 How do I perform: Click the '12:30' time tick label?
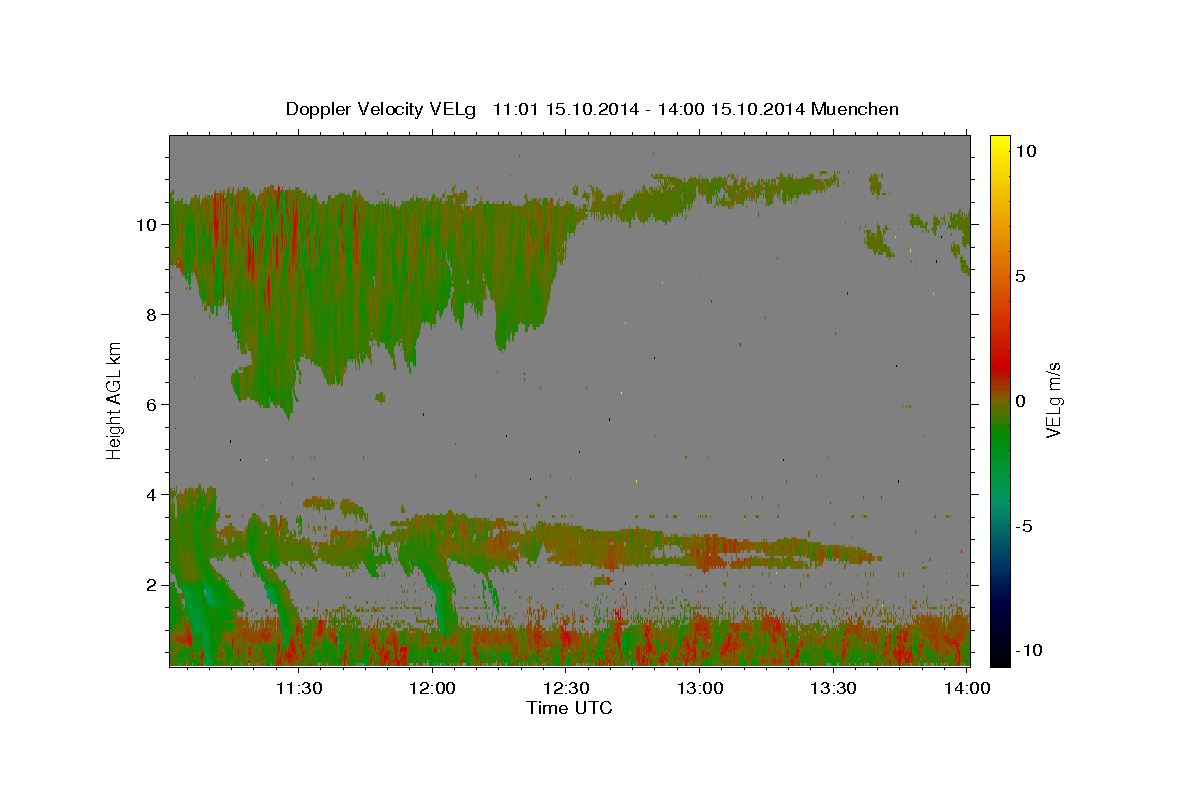[x=566, y=688]
